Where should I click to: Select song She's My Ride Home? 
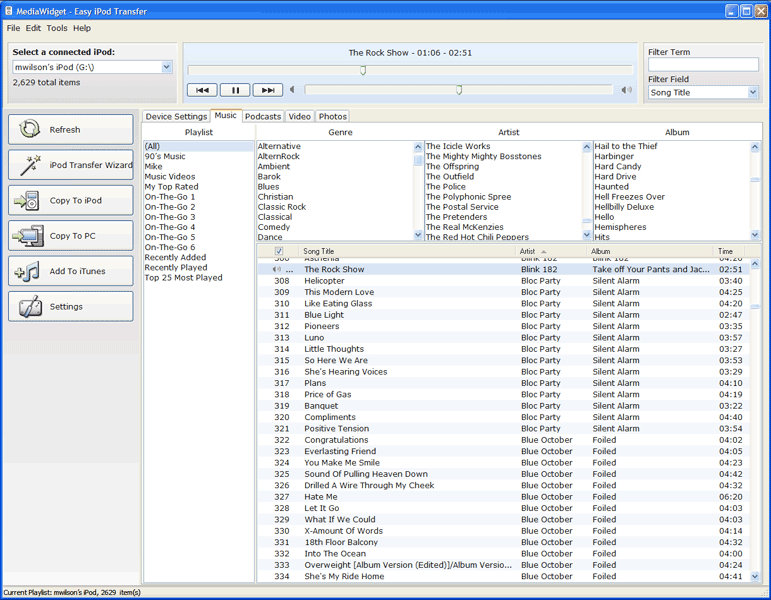pos(503,576)
